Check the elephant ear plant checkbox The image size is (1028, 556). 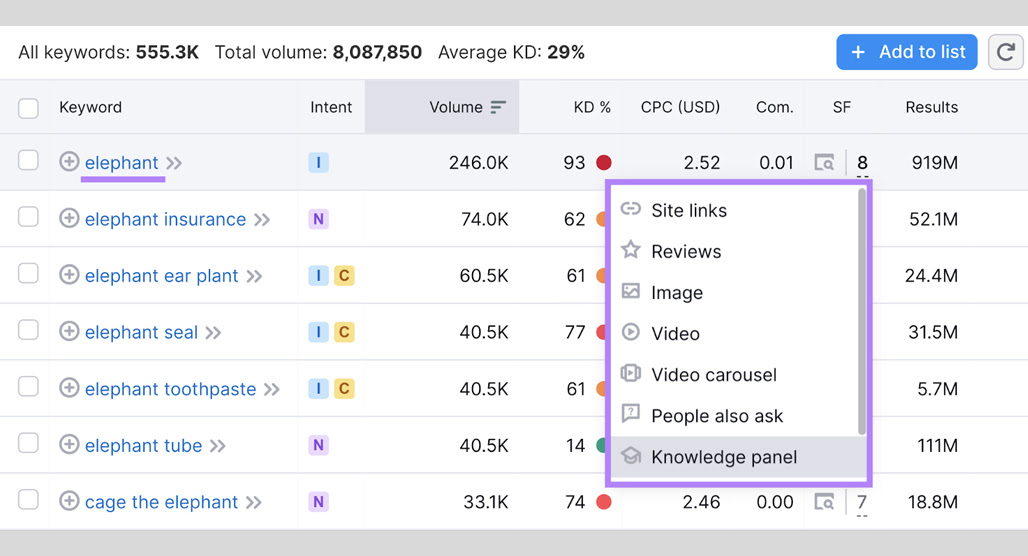click(28, 273)
